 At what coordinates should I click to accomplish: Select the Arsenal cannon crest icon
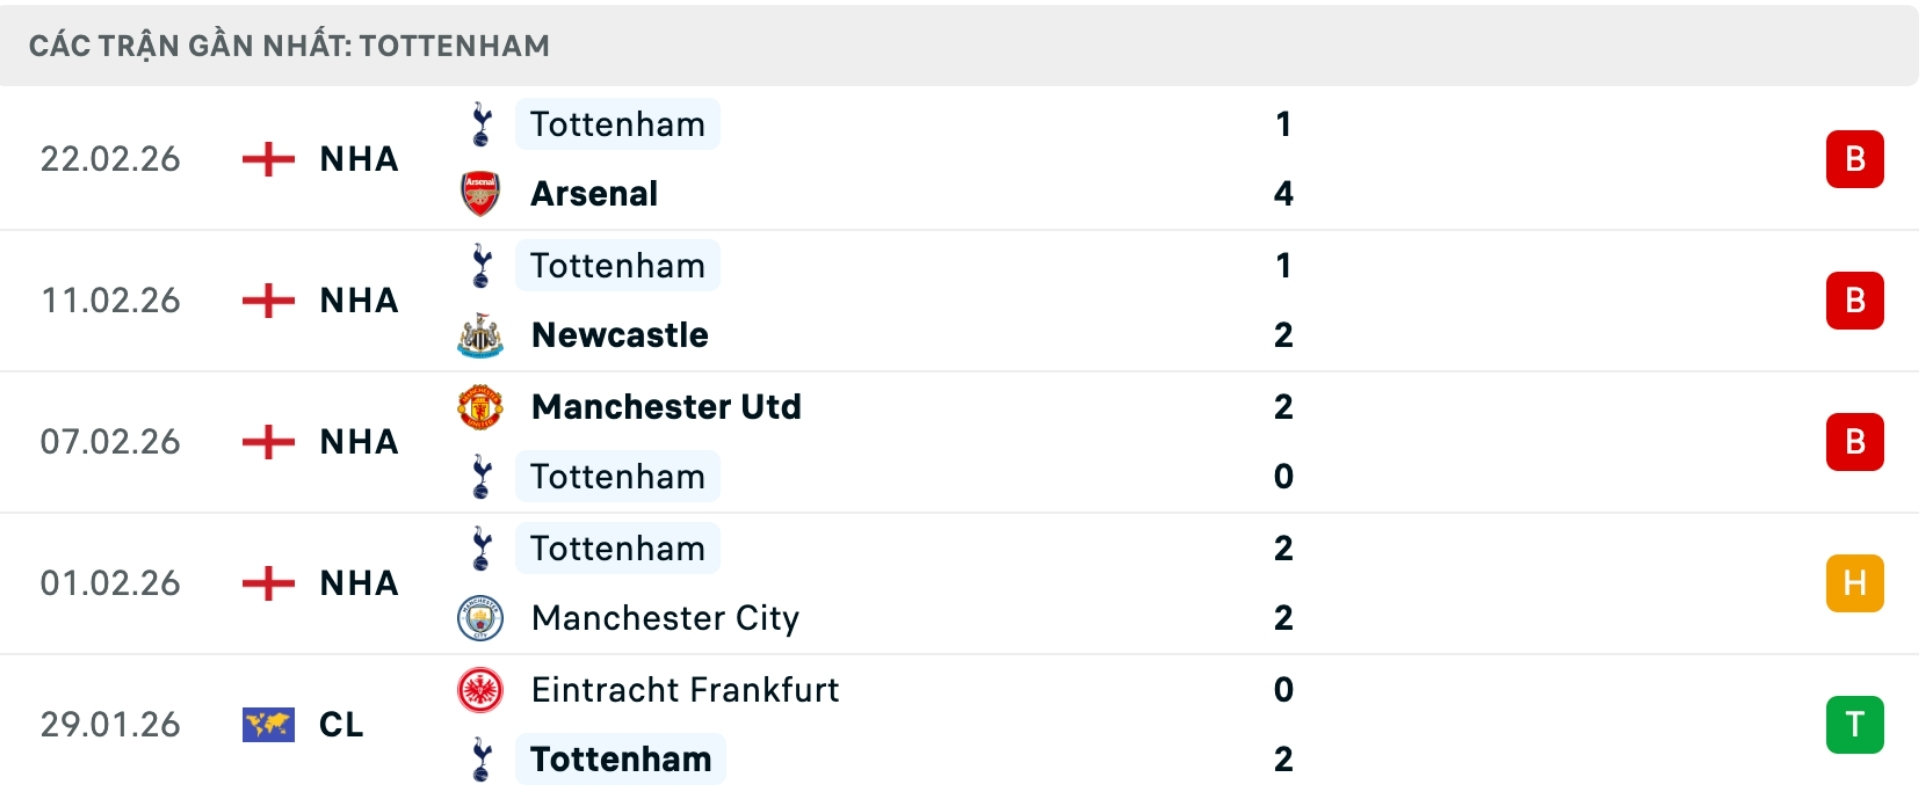481,193
